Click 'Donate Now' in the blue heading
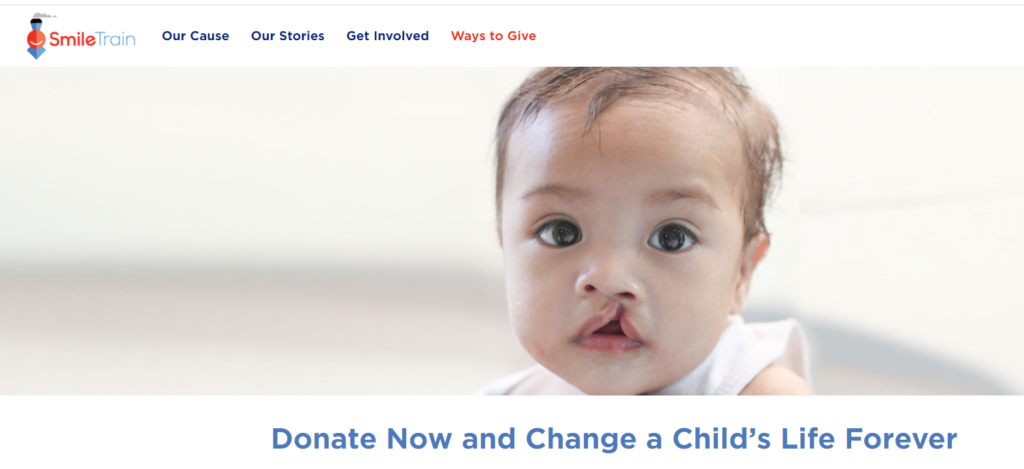Screen dimensions: 1024x469 coord(362,438)
